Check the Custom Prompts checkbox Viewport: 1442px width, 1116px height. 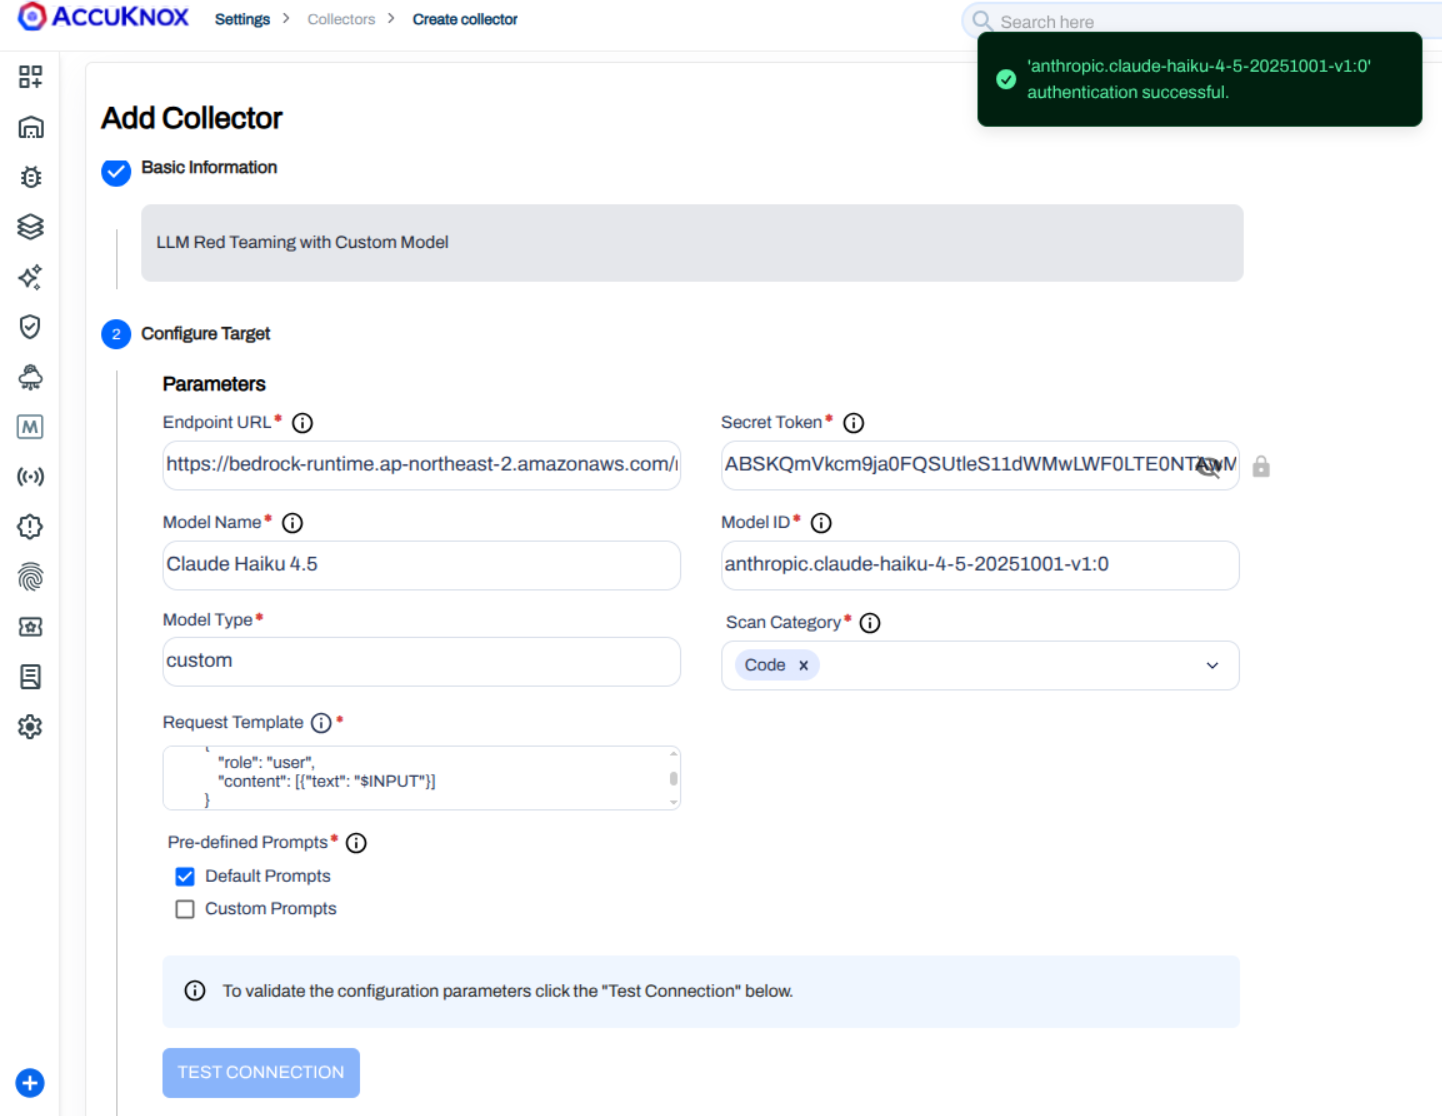click(185, 909)
